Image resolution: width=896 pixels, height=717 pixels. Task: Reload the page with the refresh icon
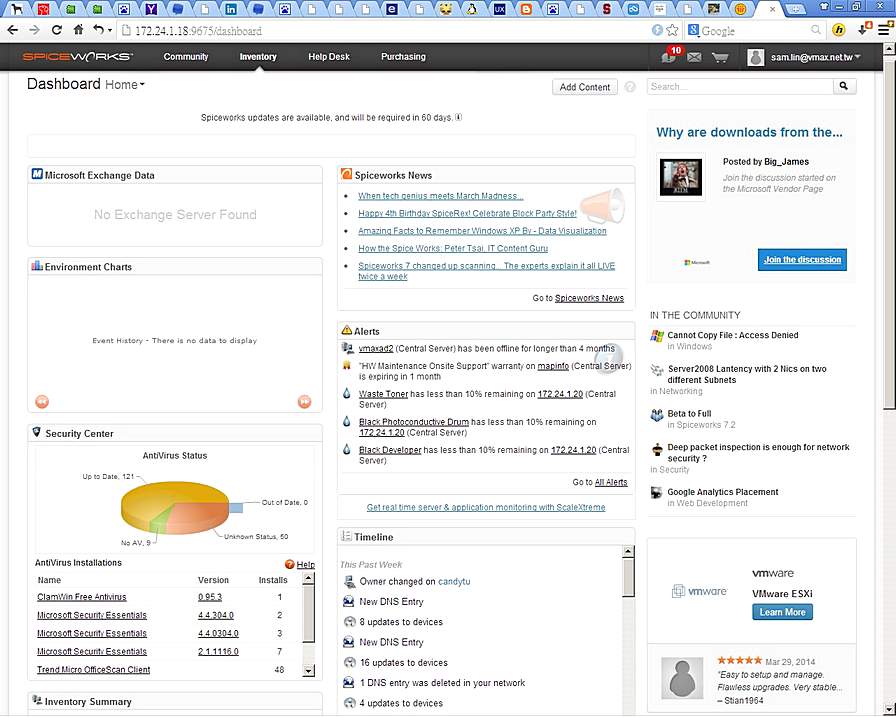tap(56, 30)
